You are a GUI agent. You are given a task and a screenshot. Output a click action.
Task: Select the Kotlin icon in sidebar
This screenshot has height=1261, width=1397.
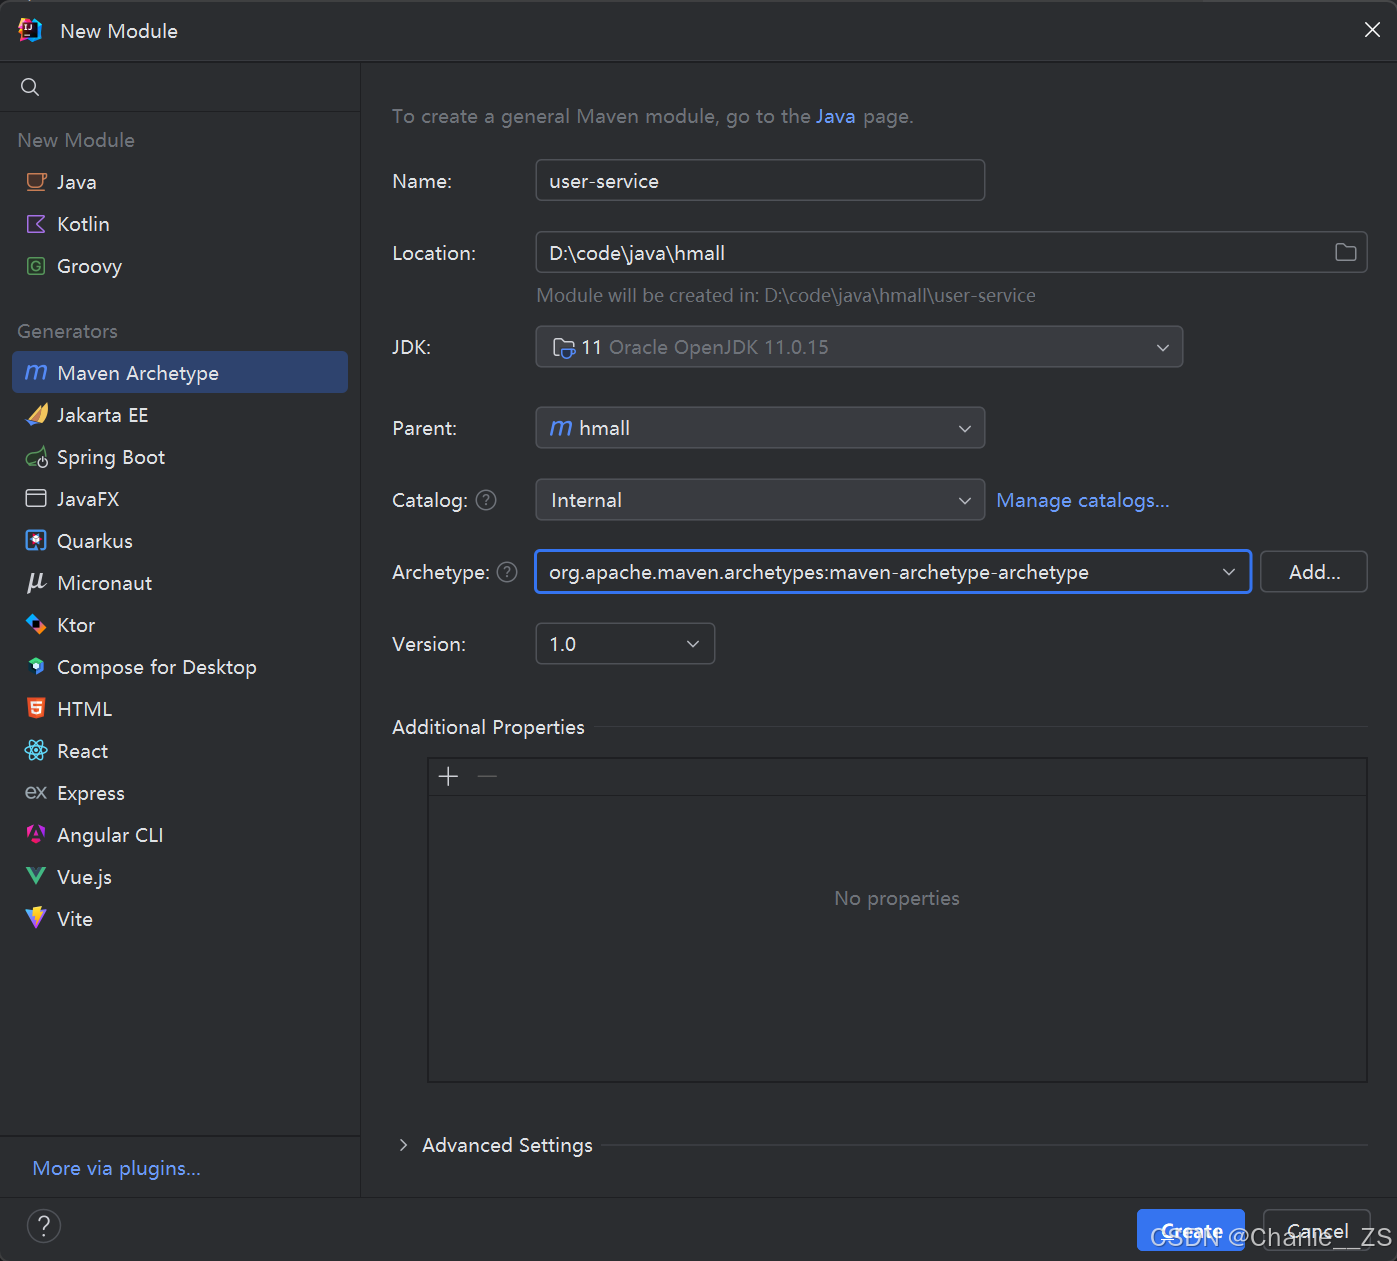36,224
